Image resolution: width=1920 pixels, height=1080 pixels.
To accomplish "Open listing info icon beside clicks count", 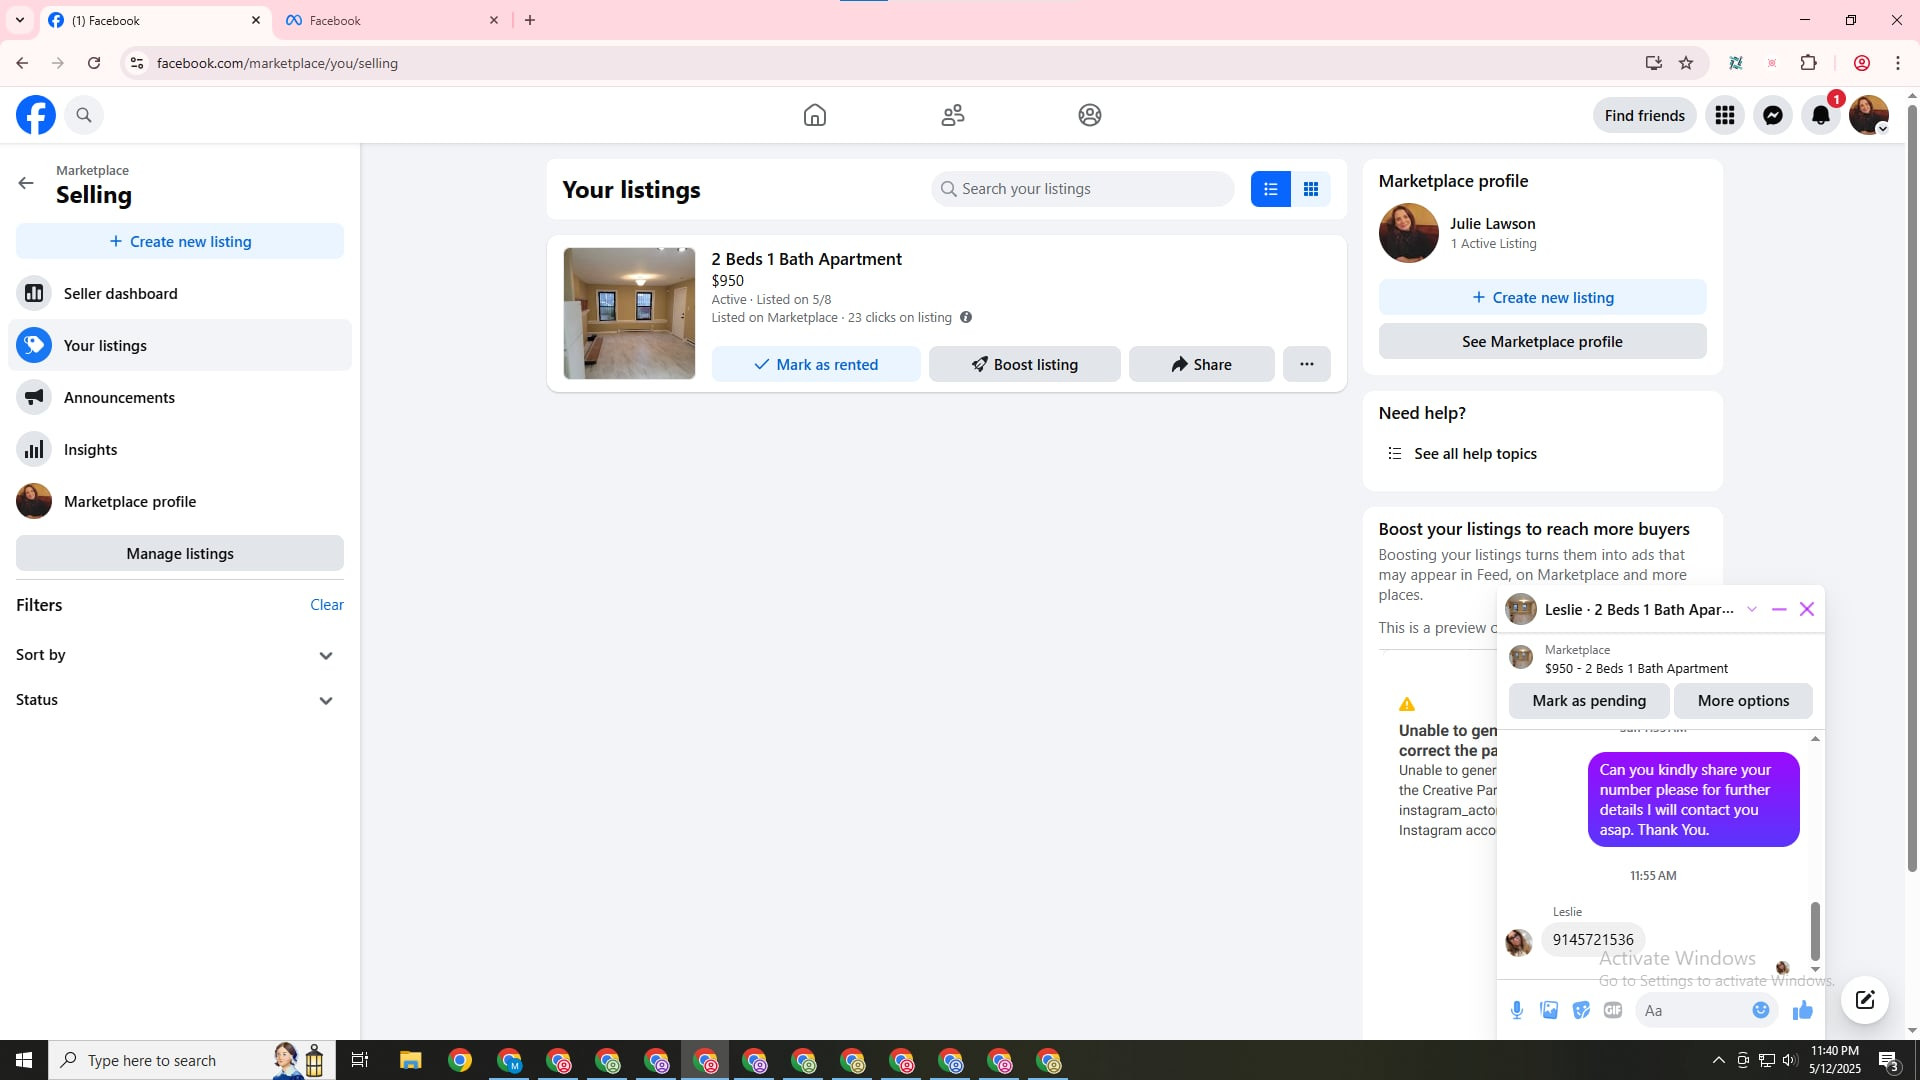I will pyautogui.click(x=966, y=317).
